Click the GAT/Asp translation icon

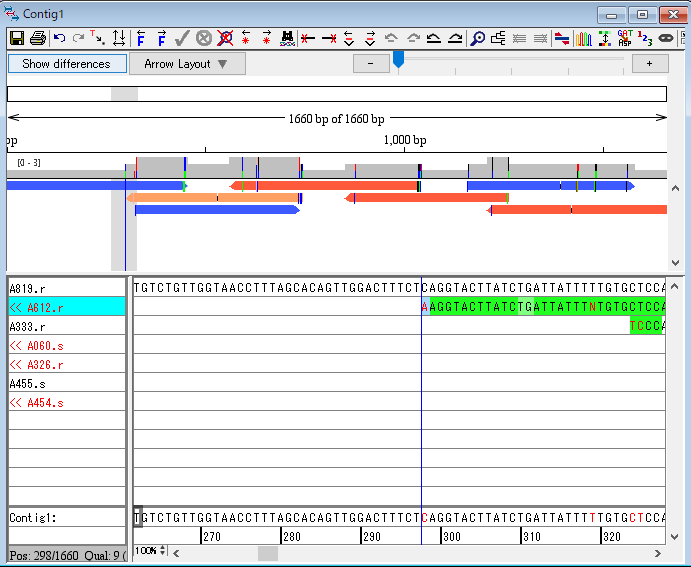click(x=625, y=38)
